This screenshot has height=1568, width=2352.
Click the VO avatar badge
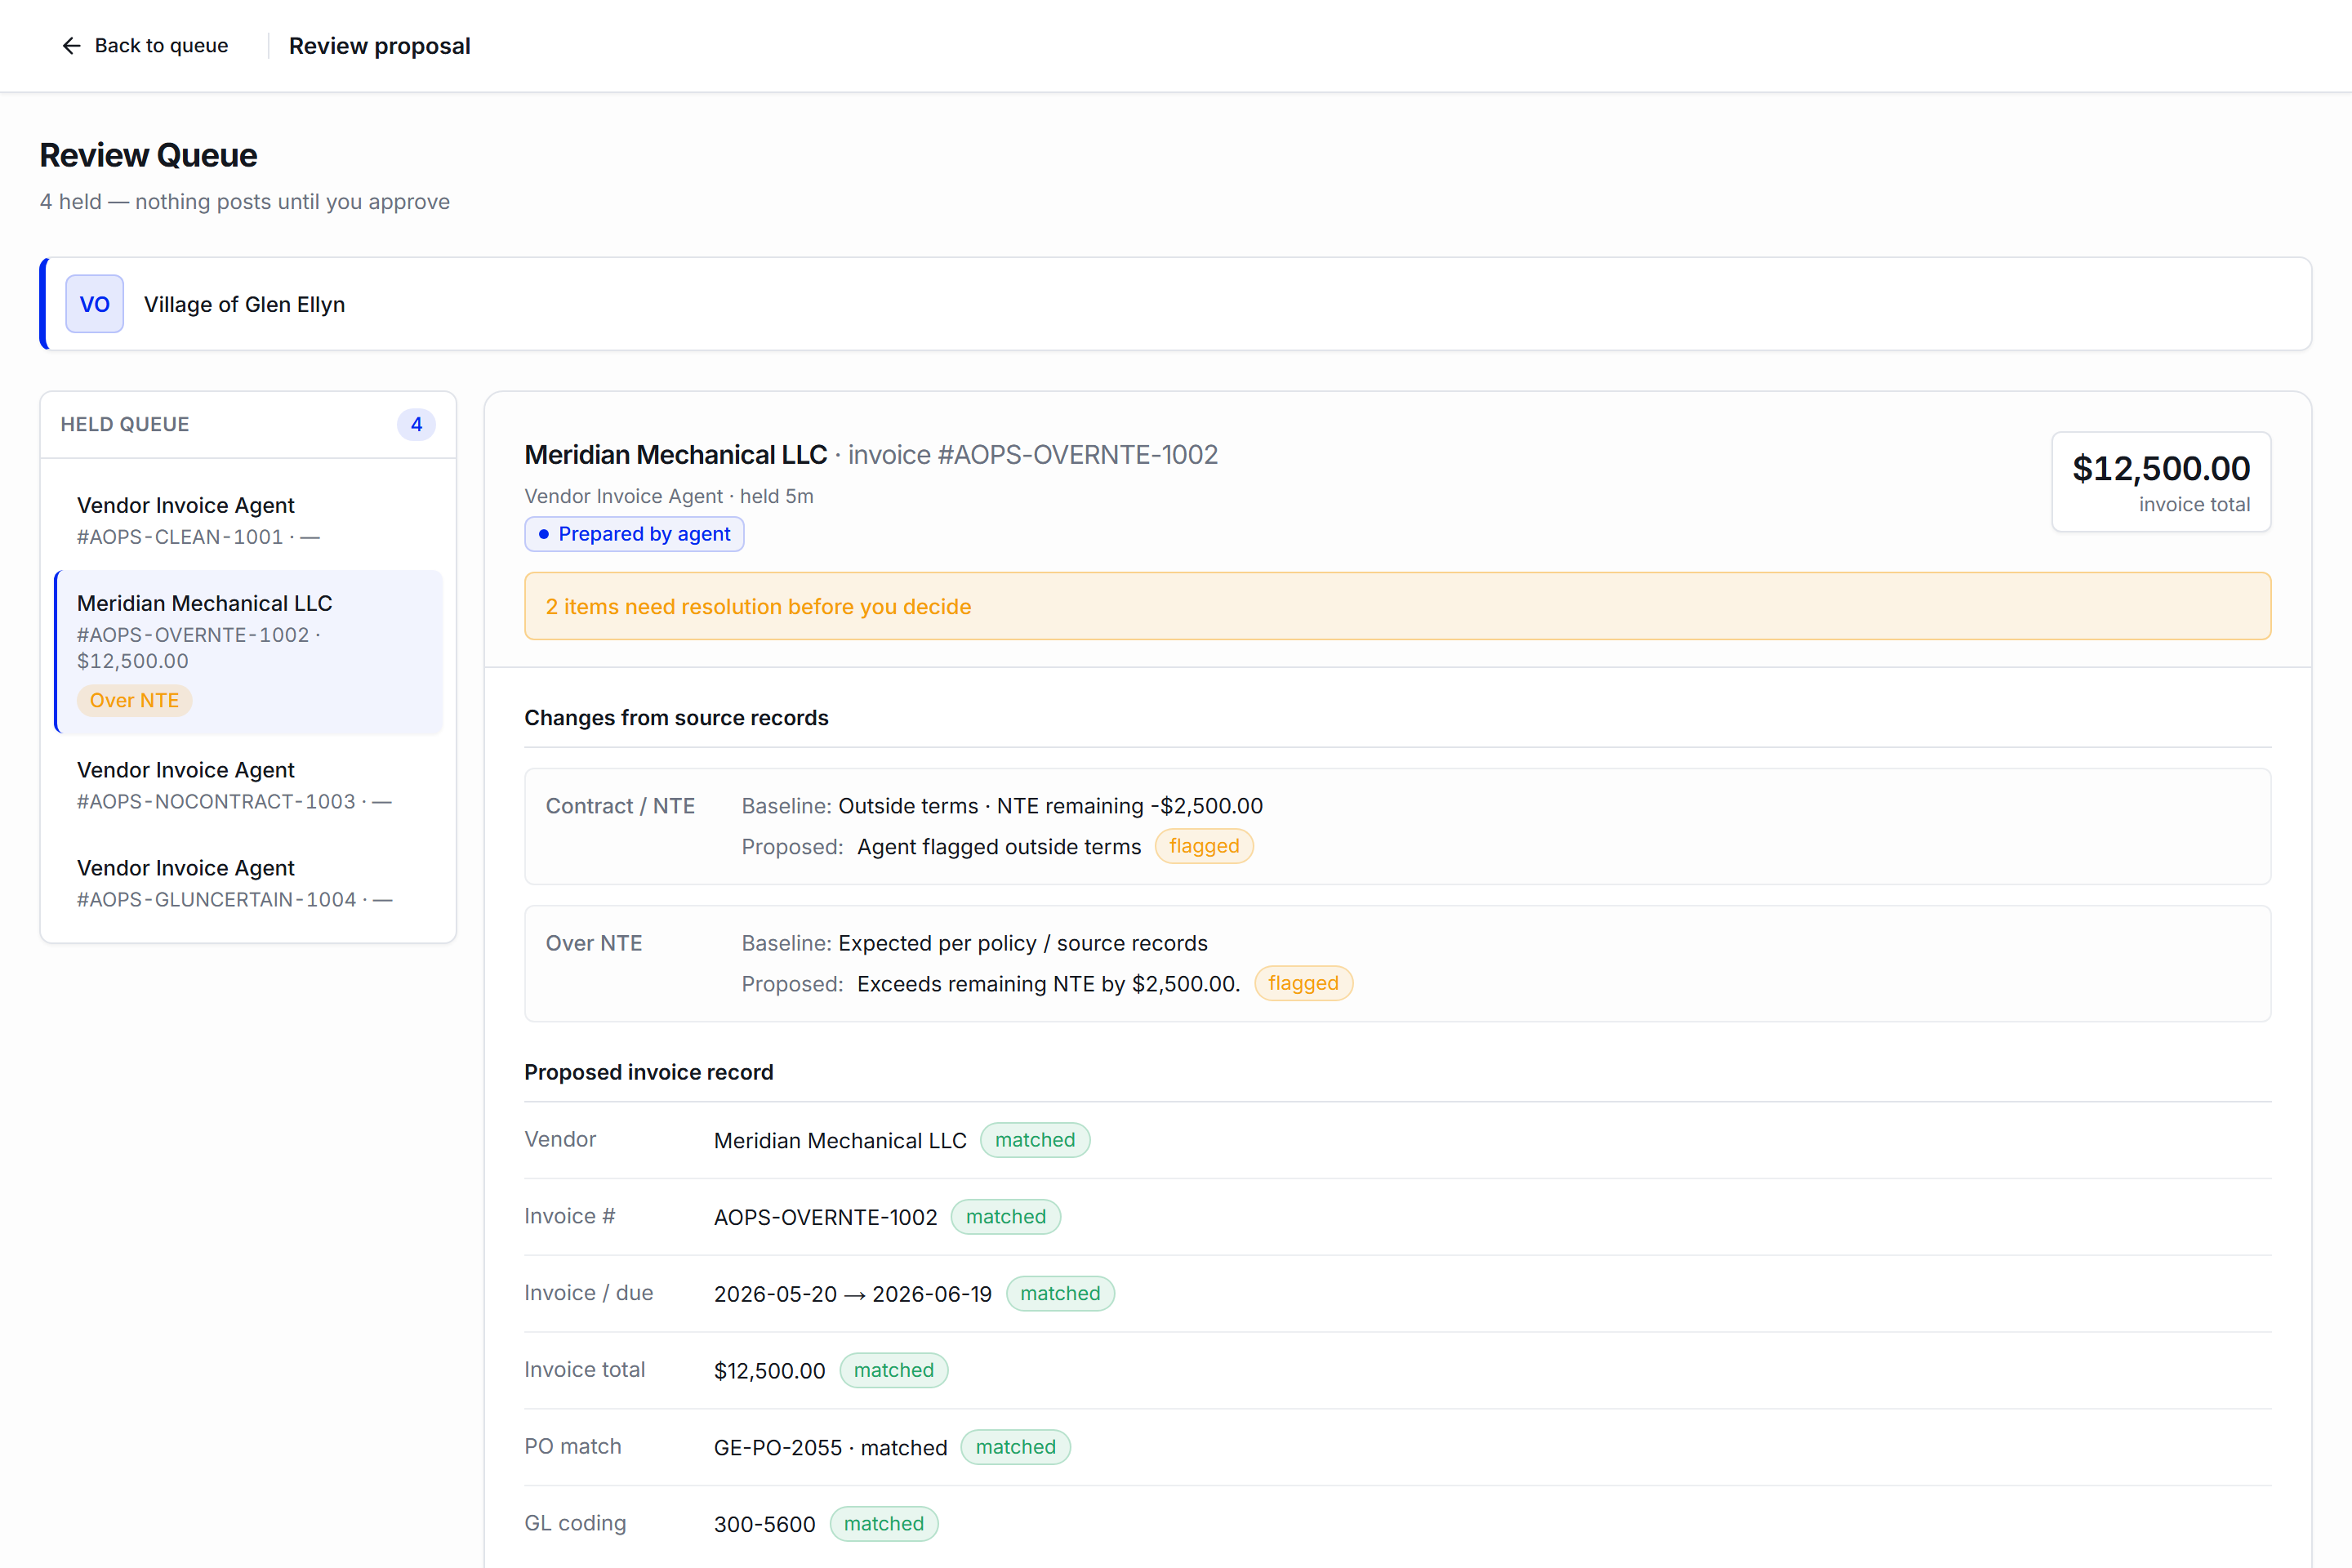95,304
